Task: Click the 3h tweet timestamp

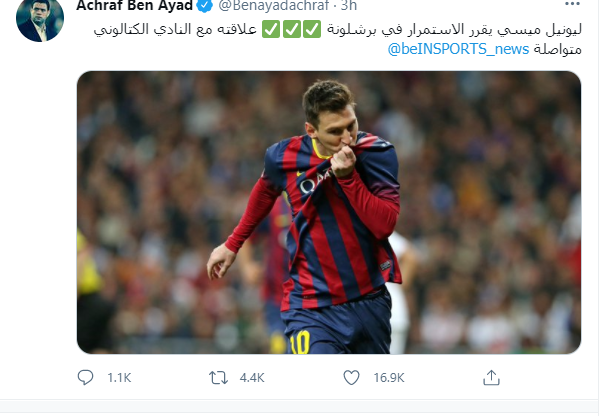Action: click(x=349, y=5)
